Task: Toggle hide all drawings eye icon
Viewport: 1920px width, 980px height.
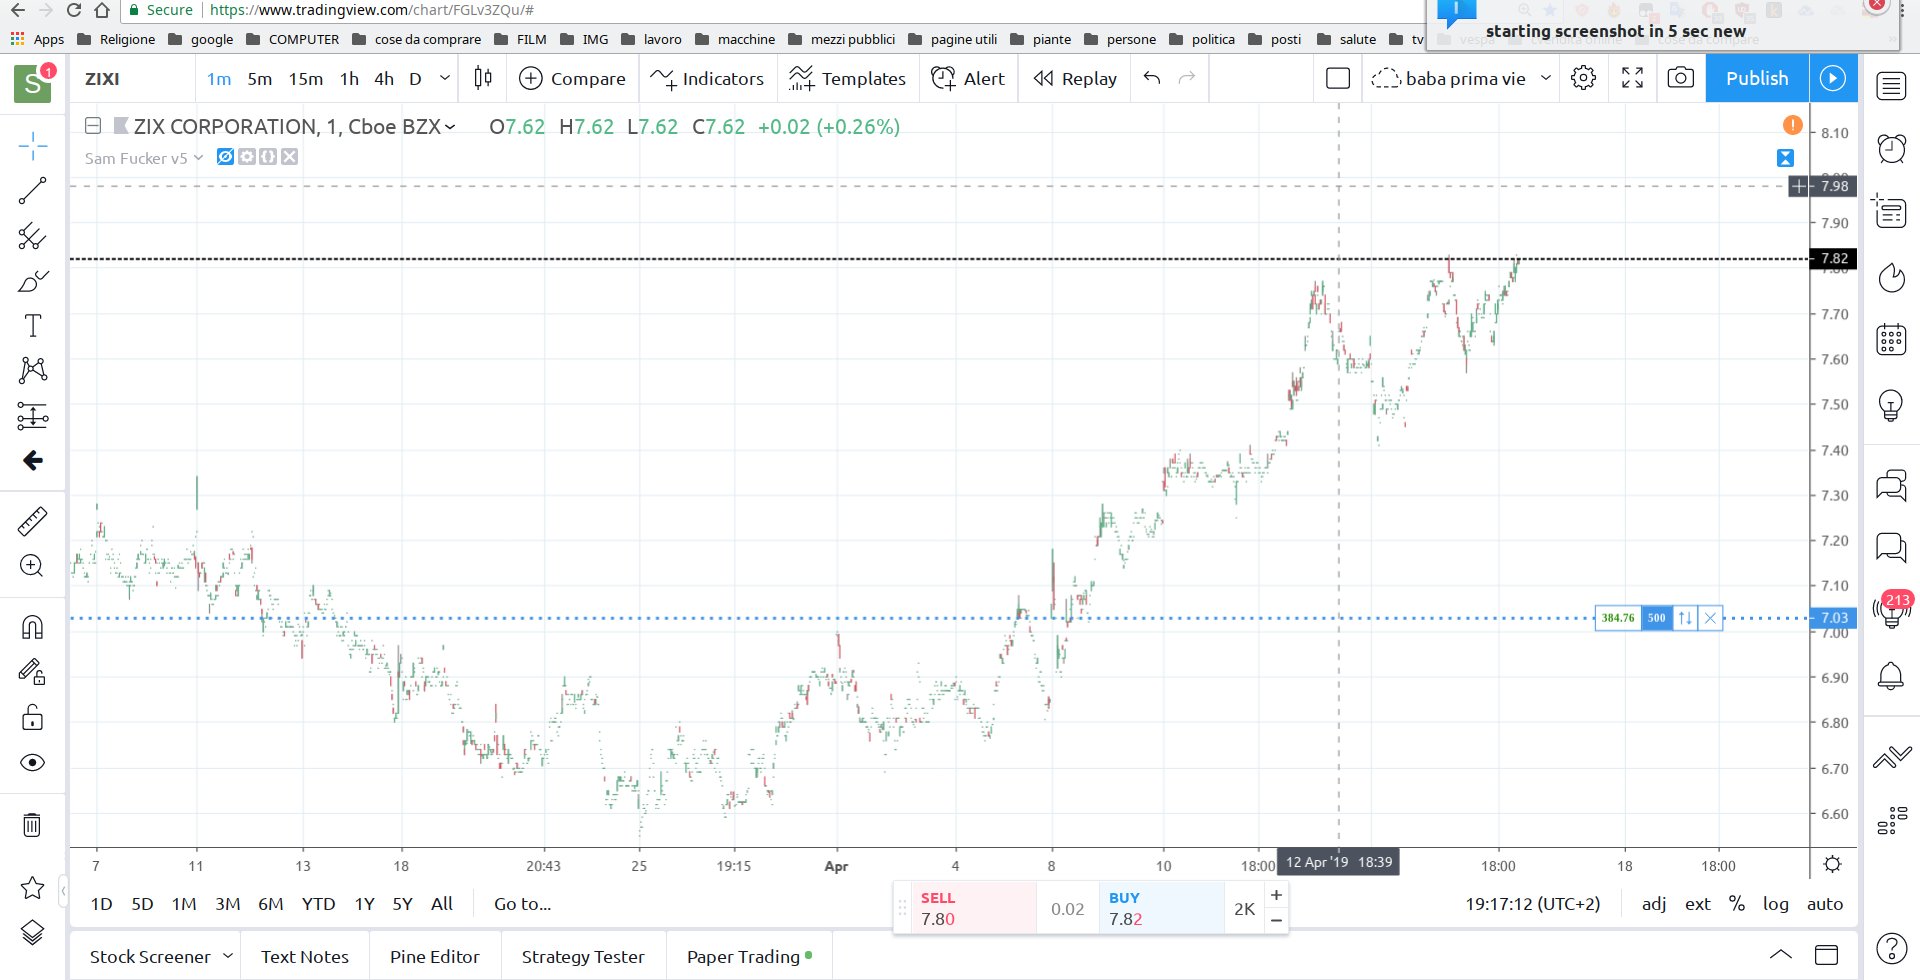Action: pyautogui.click(x=33, y=763)
